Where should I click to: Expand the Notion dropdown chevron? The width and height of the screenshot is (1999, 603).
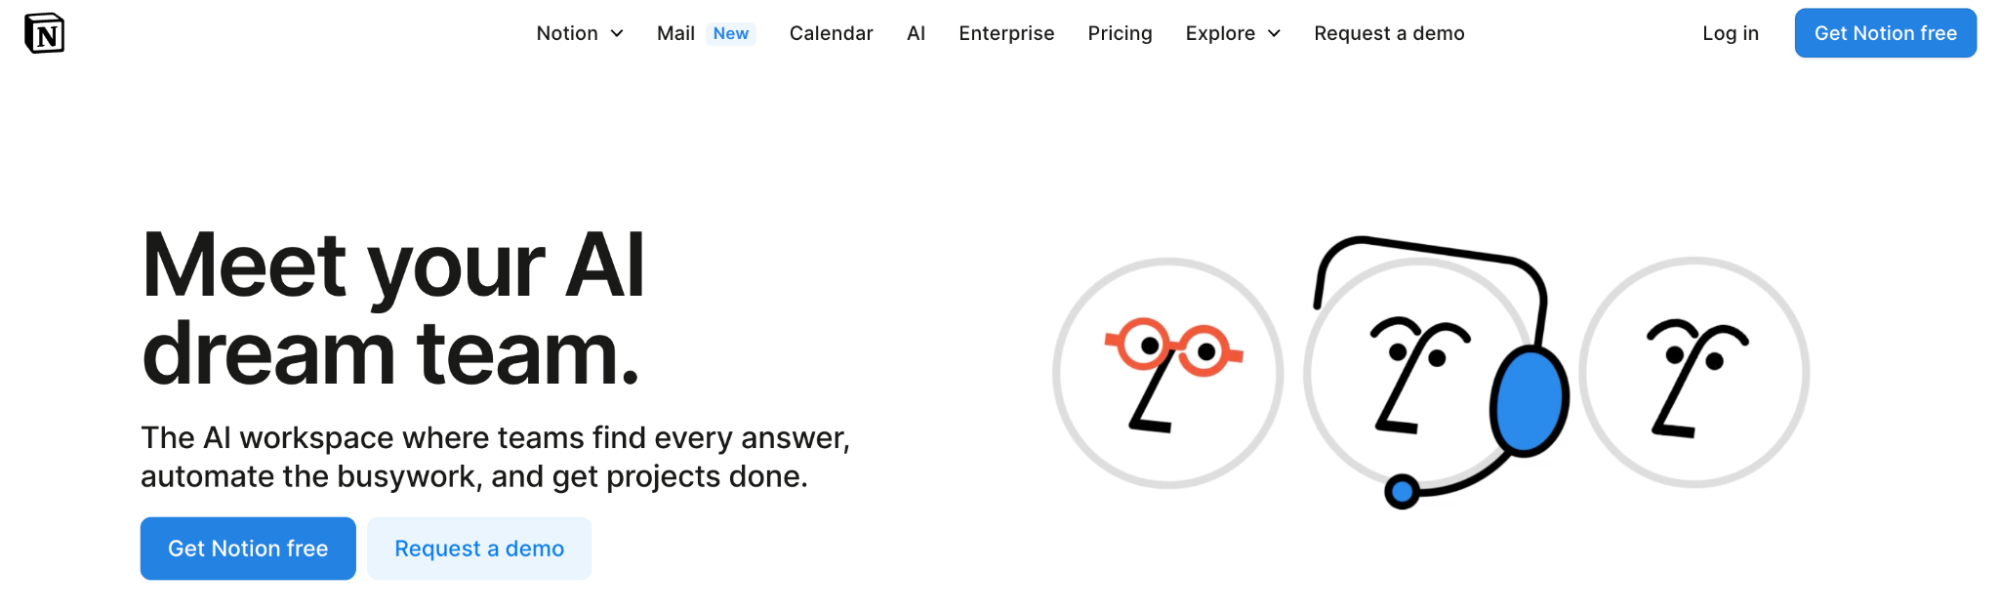tap(617, 33)
